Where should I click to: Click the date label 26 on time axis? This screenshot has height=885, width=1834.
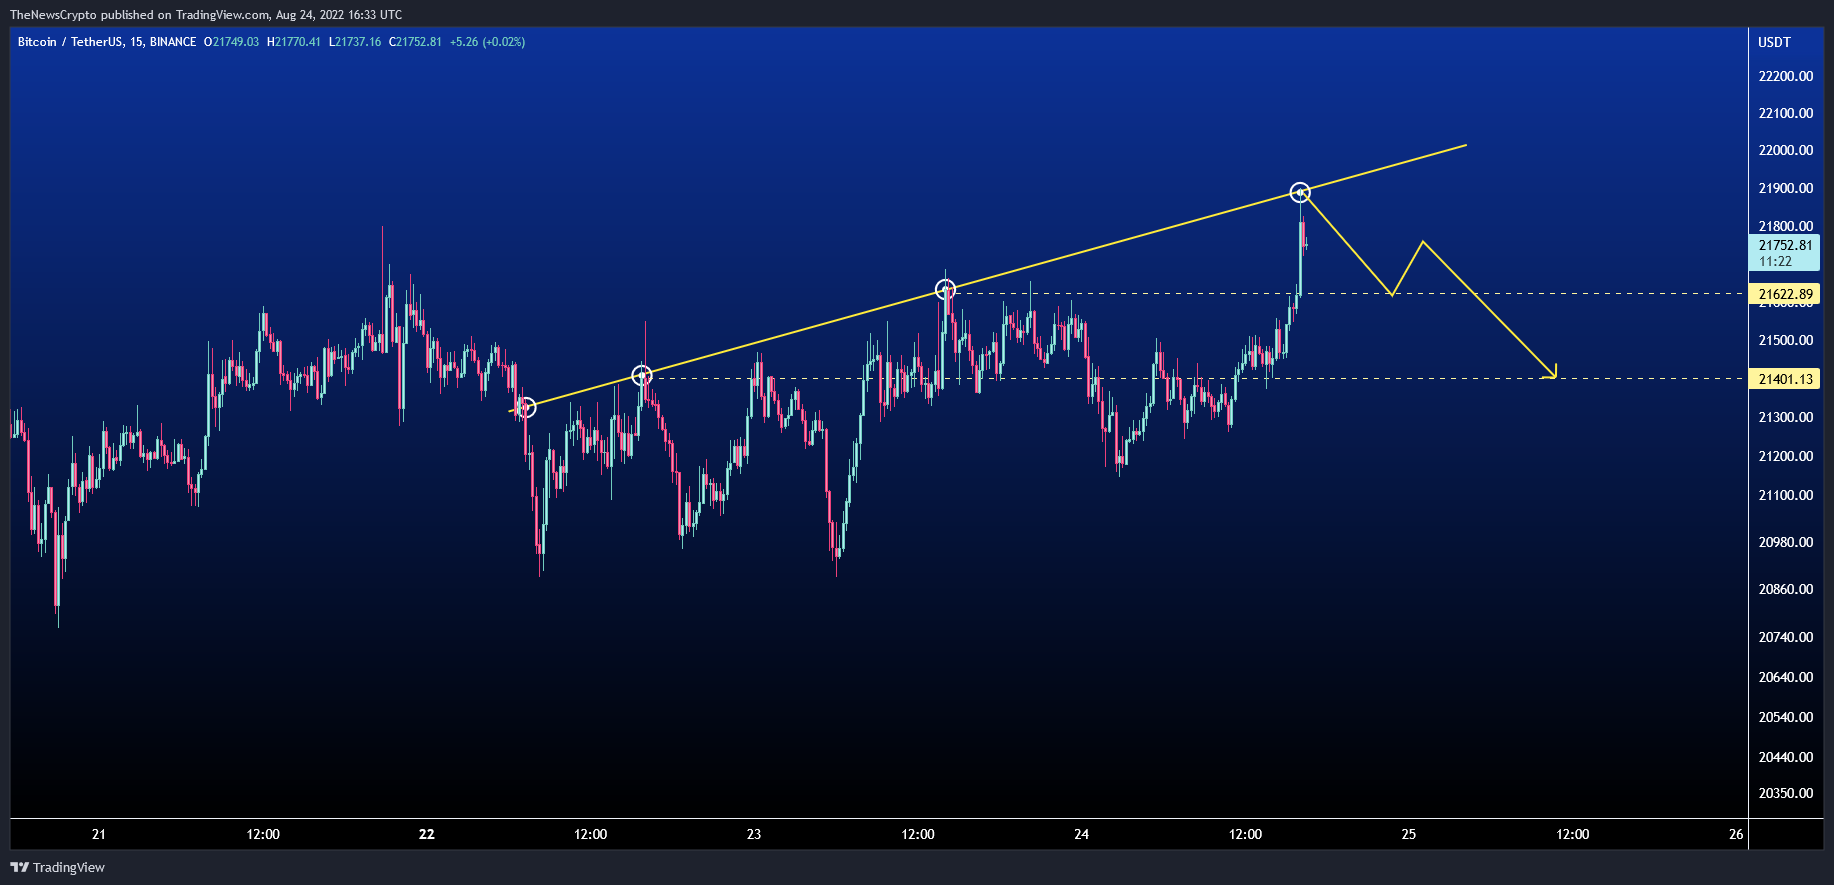tap(1736, 834)
